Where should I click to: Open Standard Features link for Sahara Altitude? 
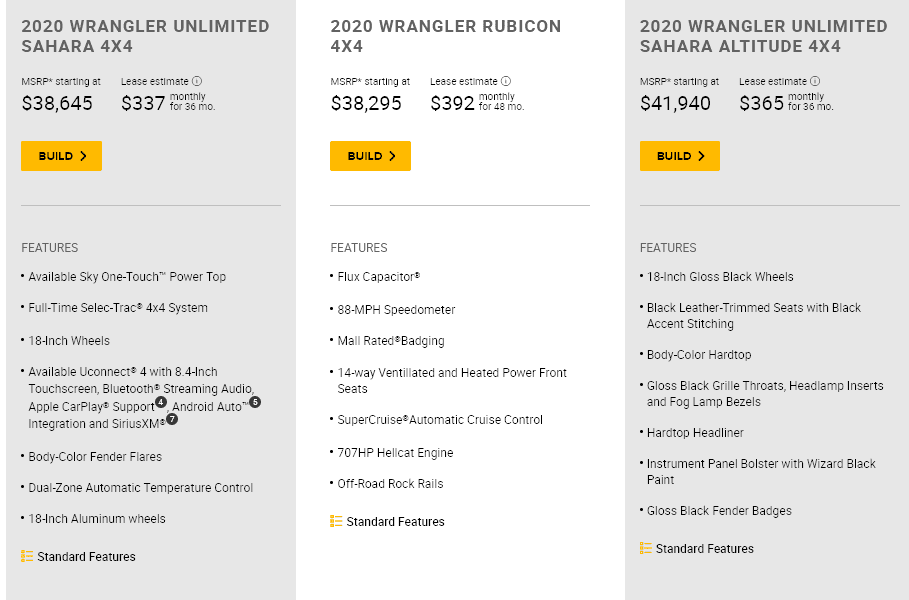pos(704,548)
